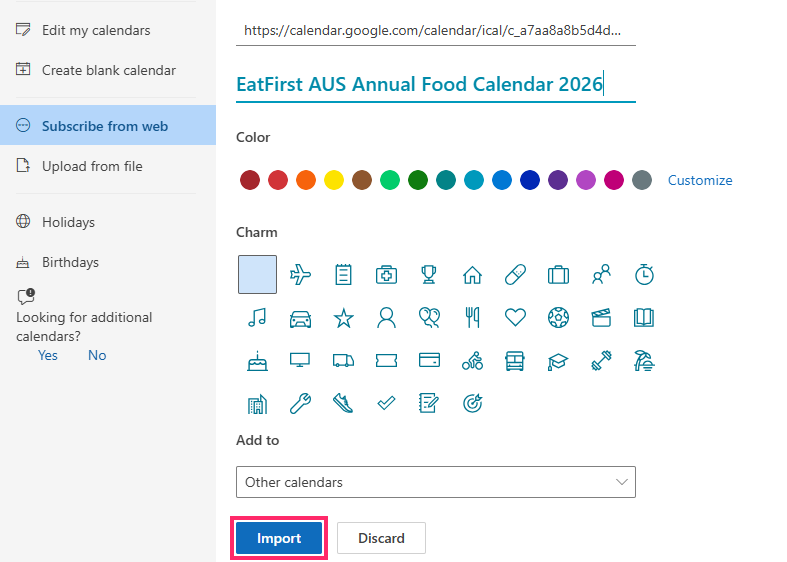Choose the ticket charm icon
Image resolution: width=787 pixels, height=562 pixels.
pos(386,360)
